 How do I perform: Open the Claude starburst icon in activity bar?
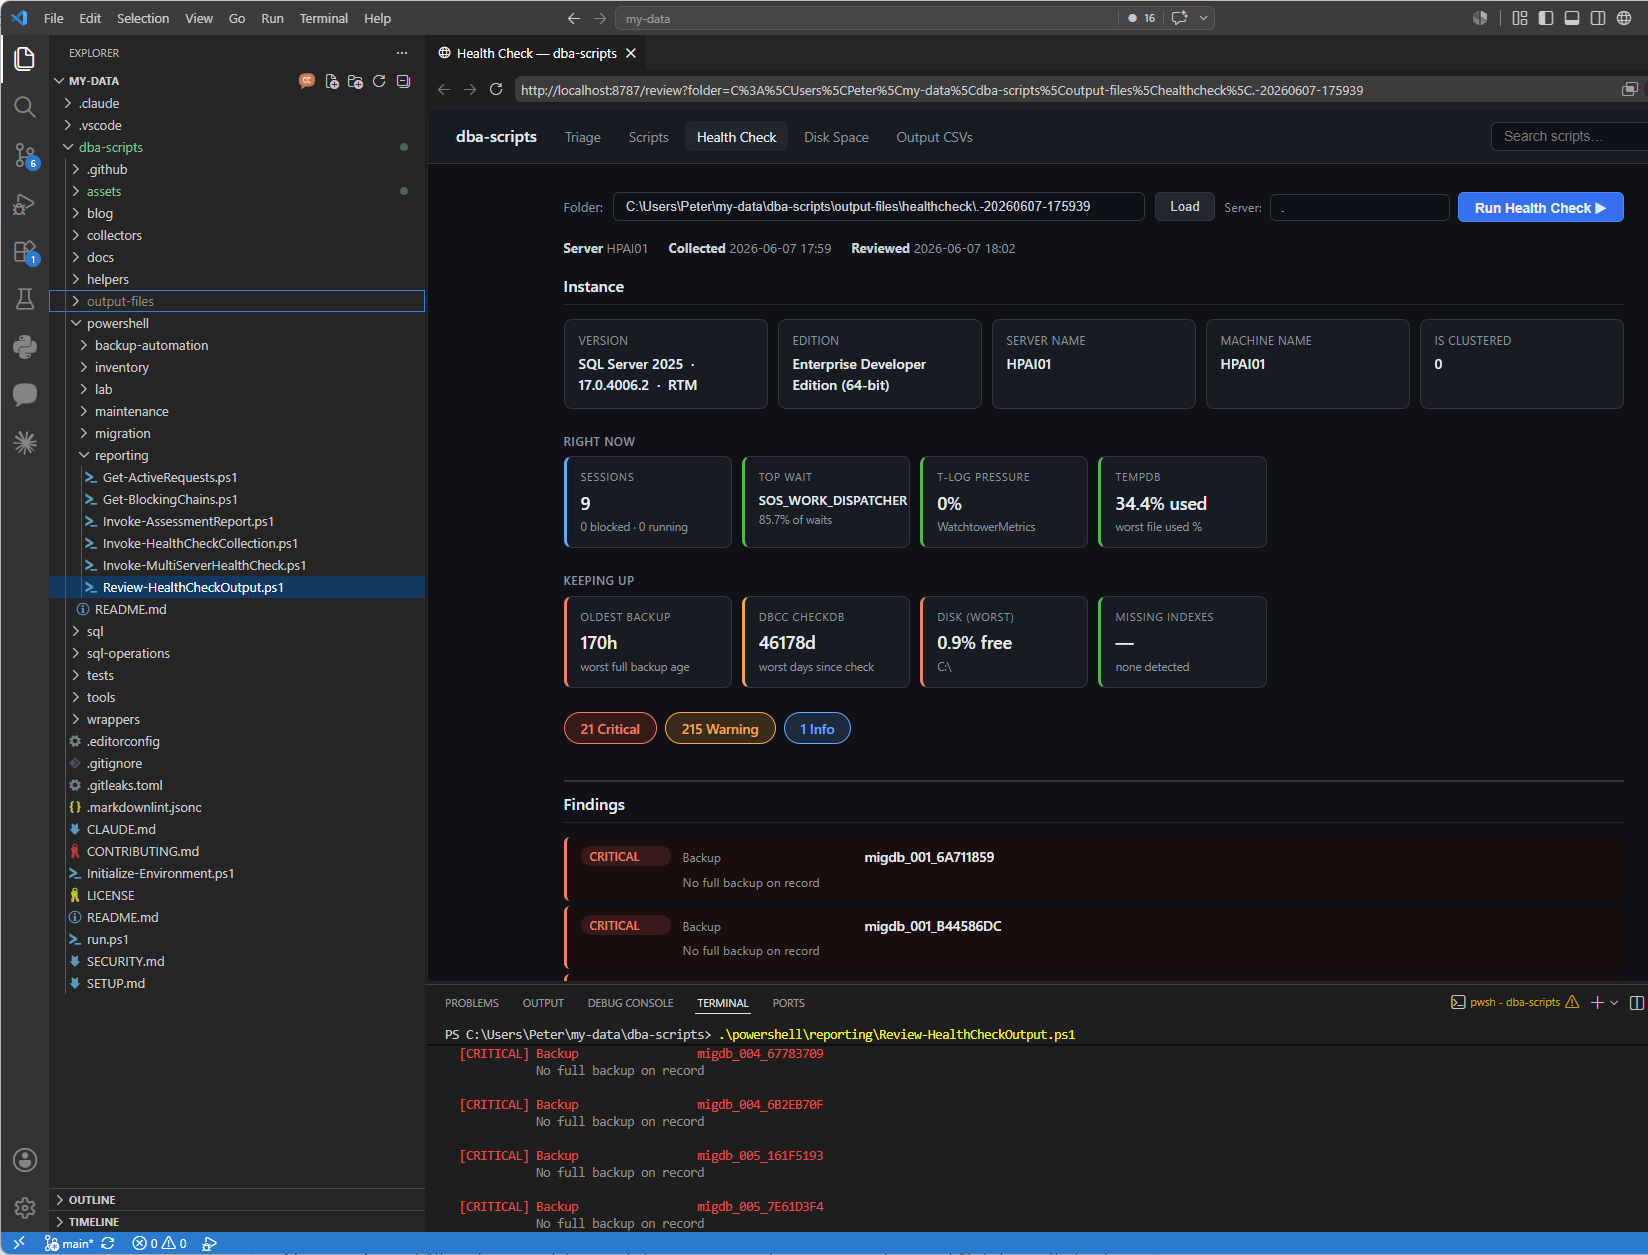pos(25,443)
